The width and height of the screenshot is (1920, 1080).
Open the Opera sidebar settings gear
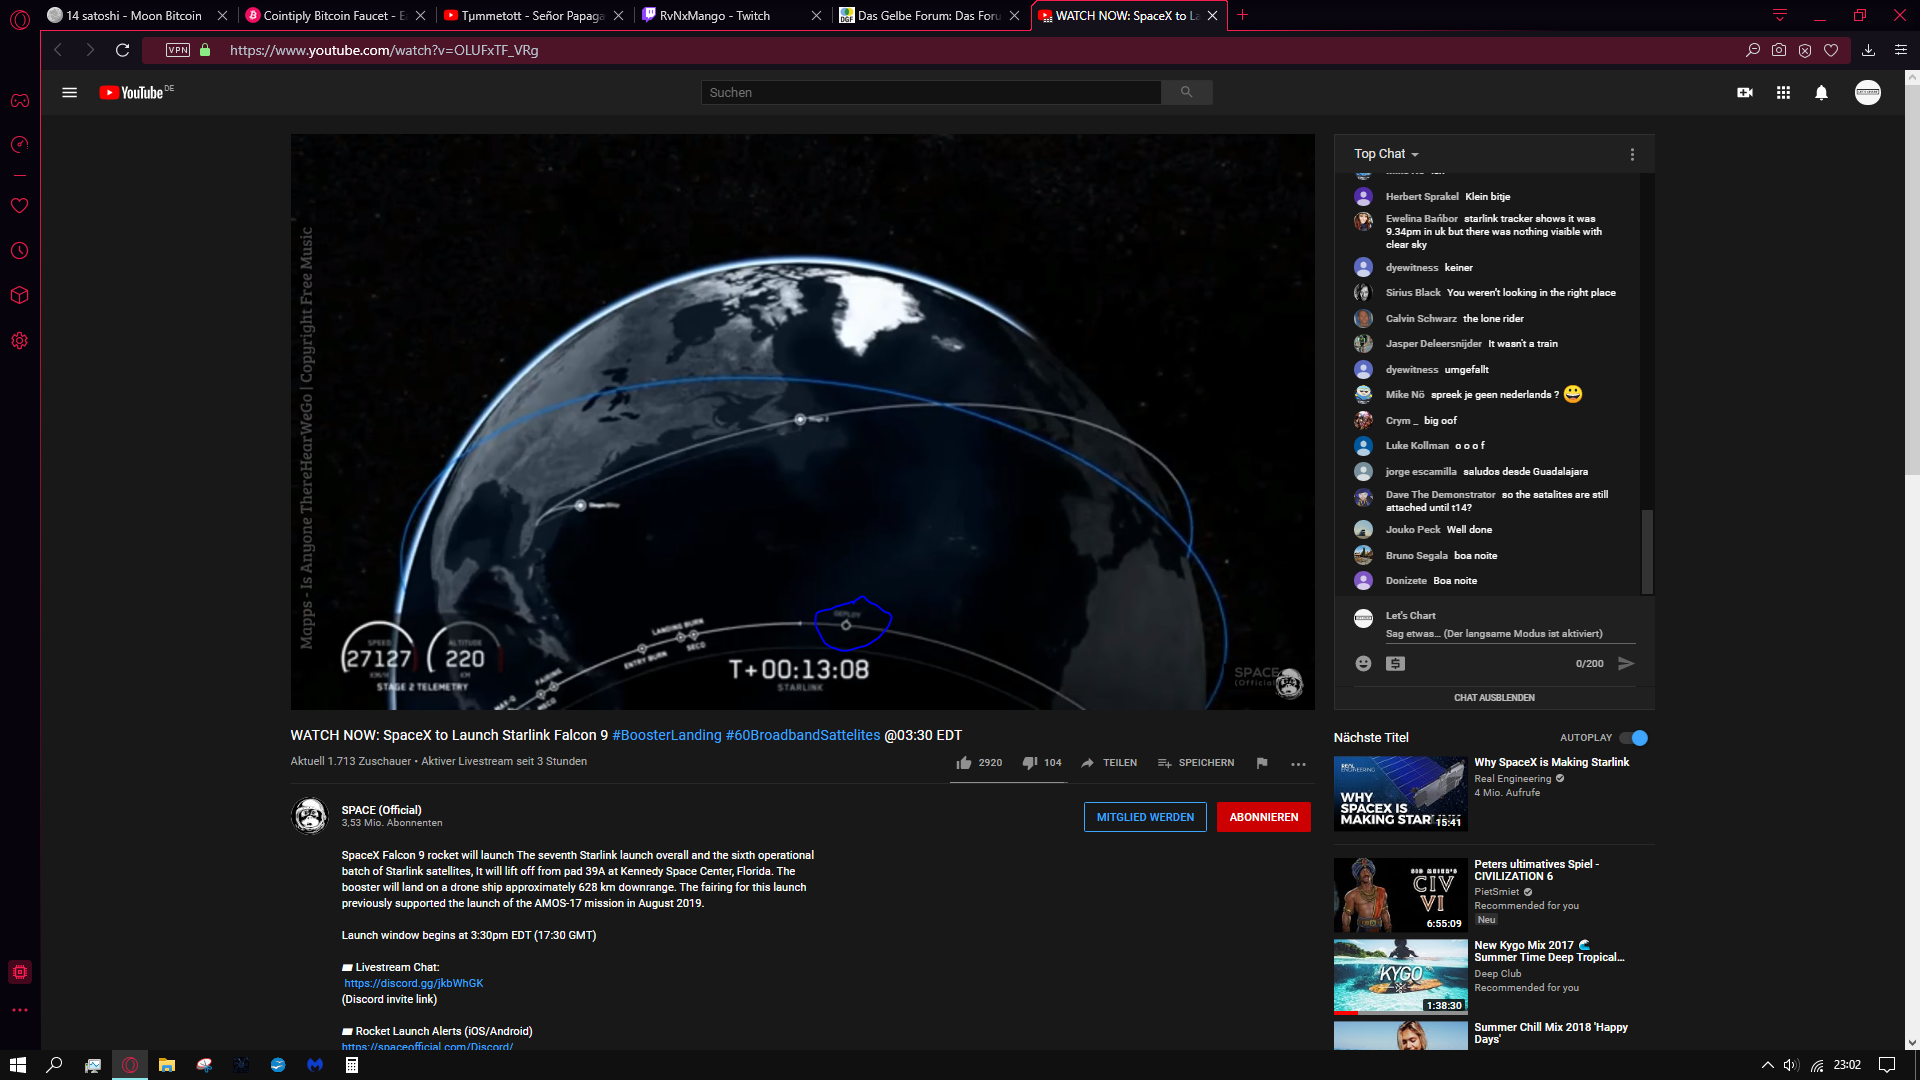coord(19,341)
